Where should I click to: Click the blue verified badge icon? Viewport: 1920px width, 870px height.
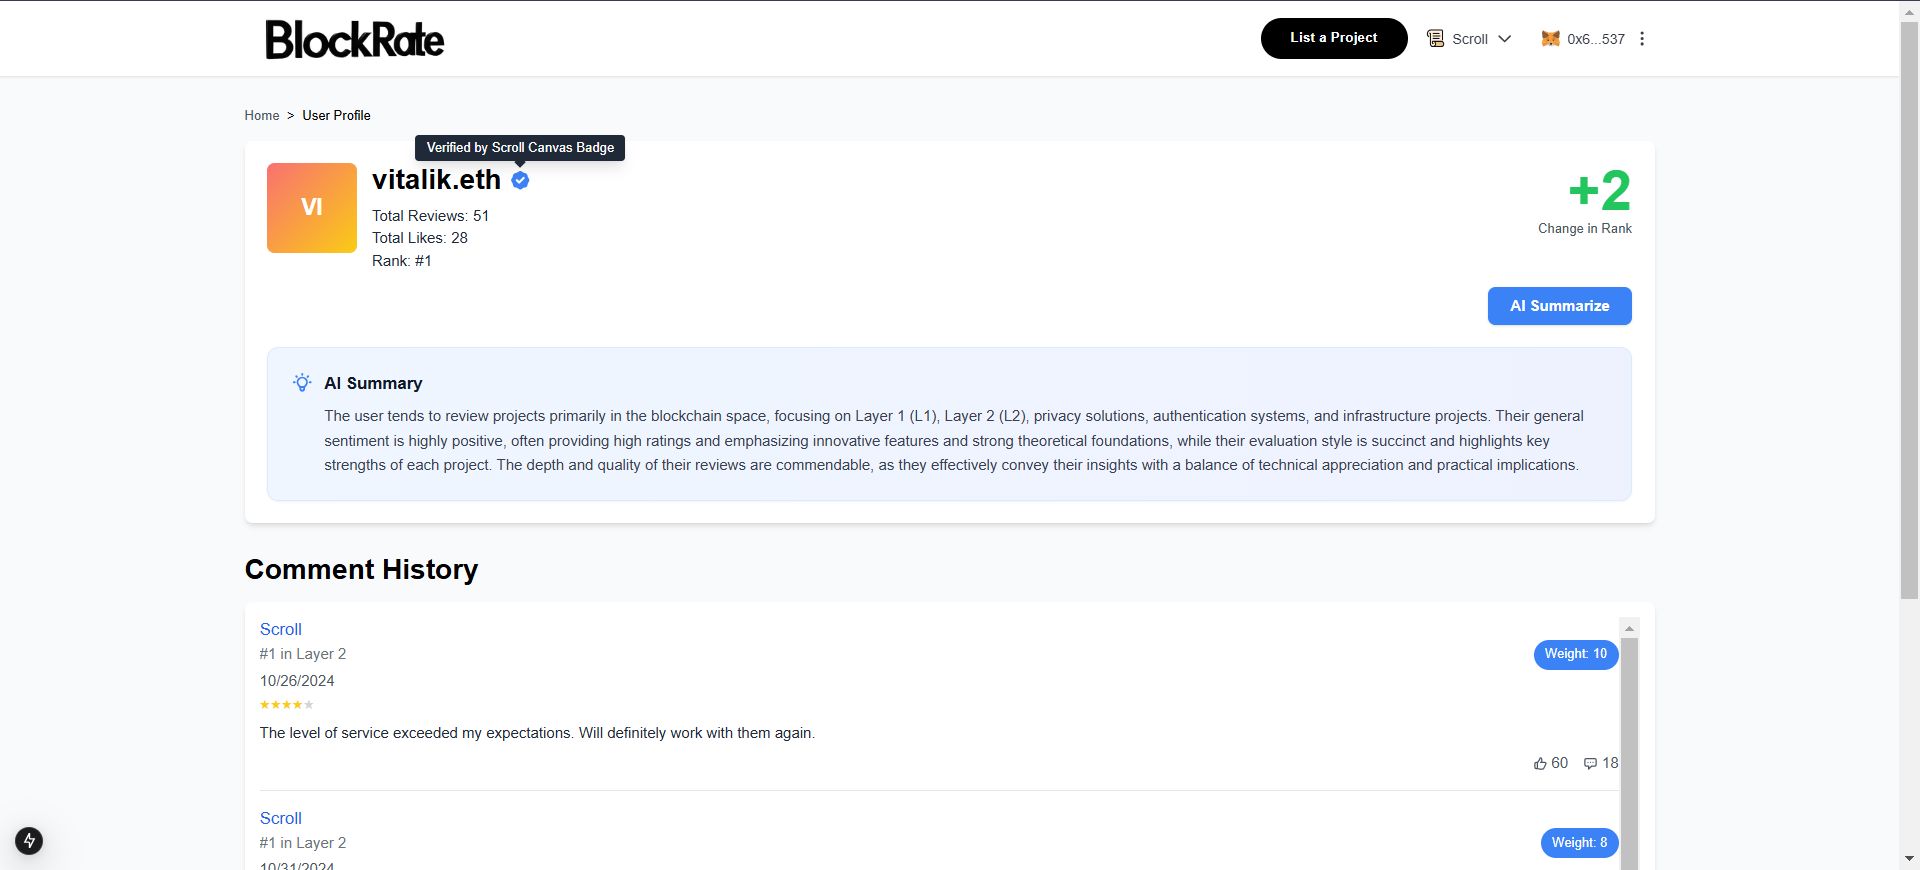point(520,180)
